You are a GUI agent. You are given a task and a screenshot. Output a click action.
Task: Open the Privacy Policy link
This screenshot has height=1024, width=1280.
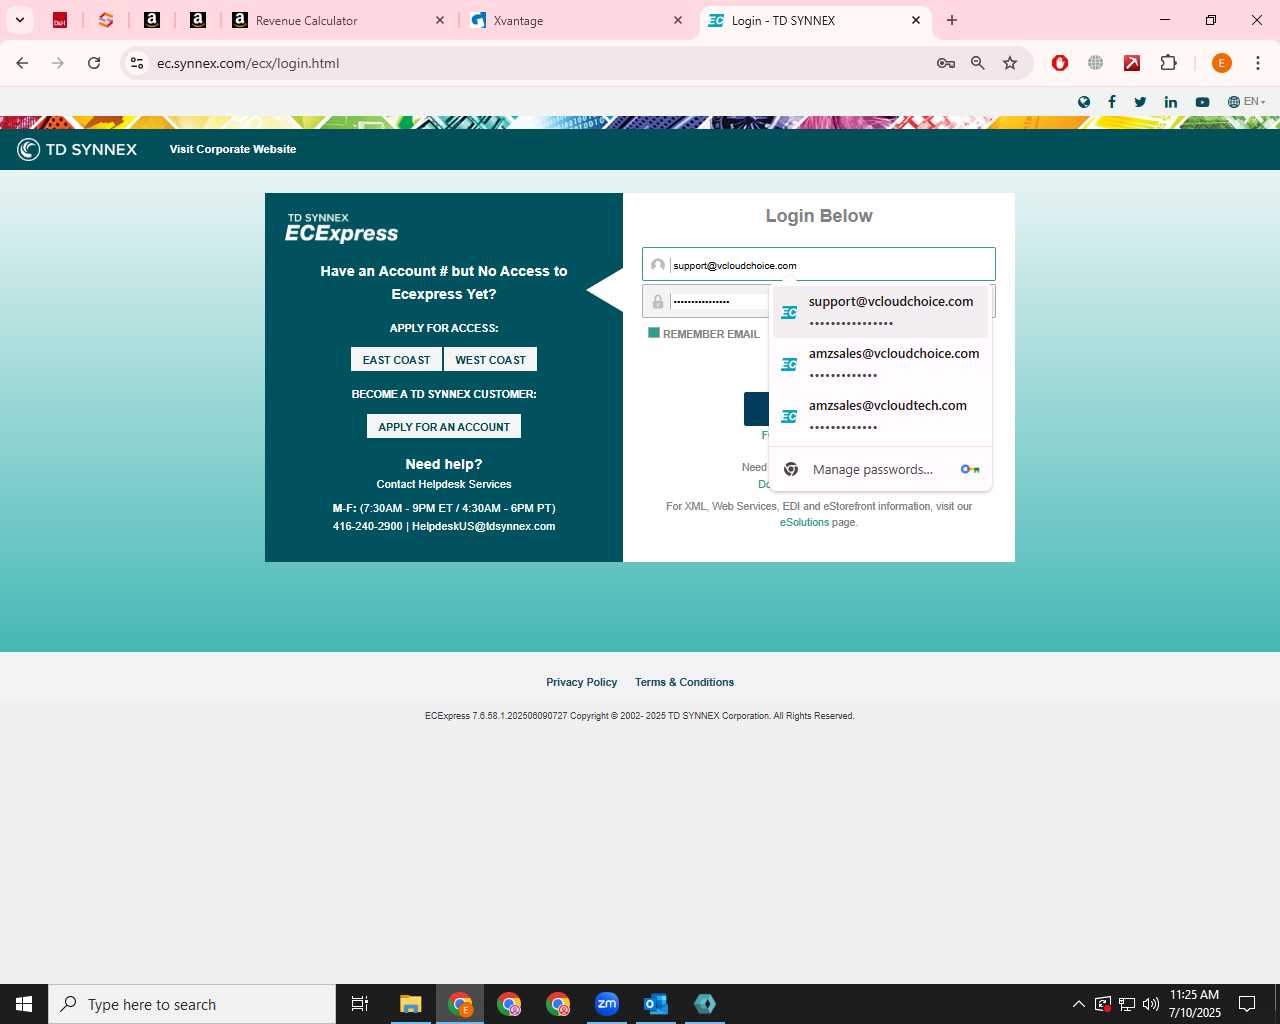pos(581,682)
